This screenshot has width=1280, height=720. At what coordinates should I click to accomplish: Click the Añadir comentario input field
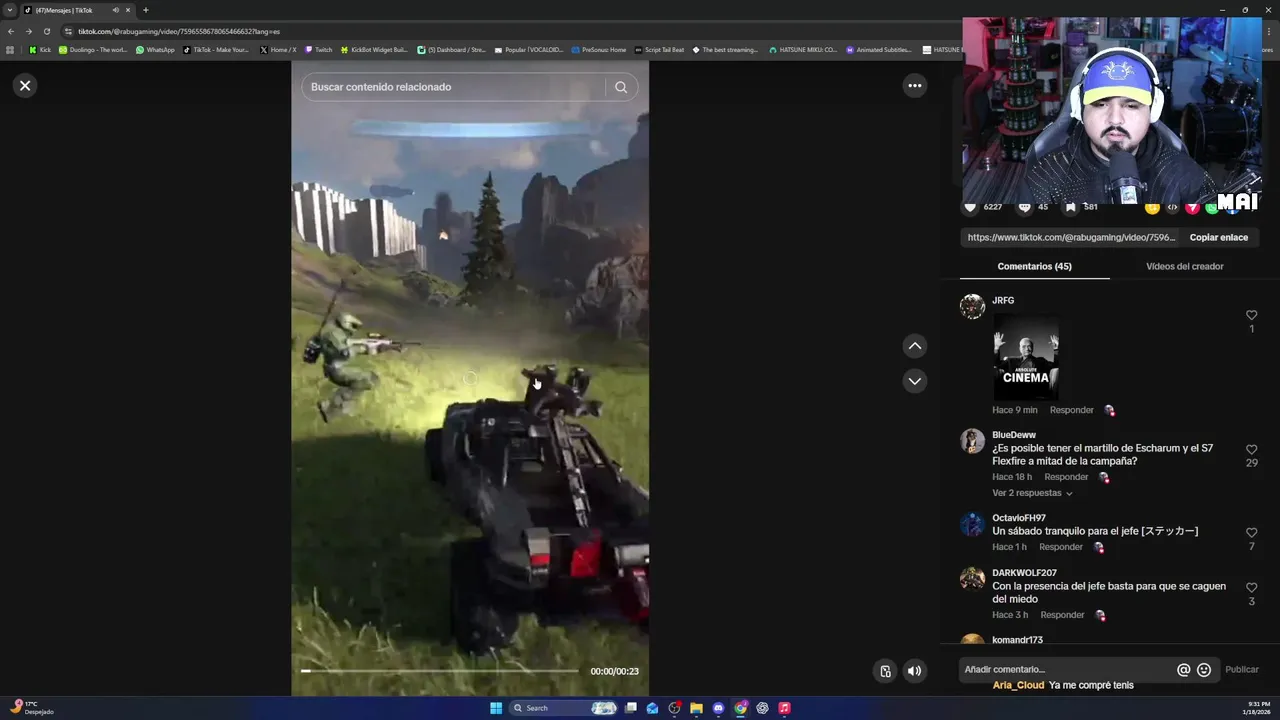(x=1065, y=669)
